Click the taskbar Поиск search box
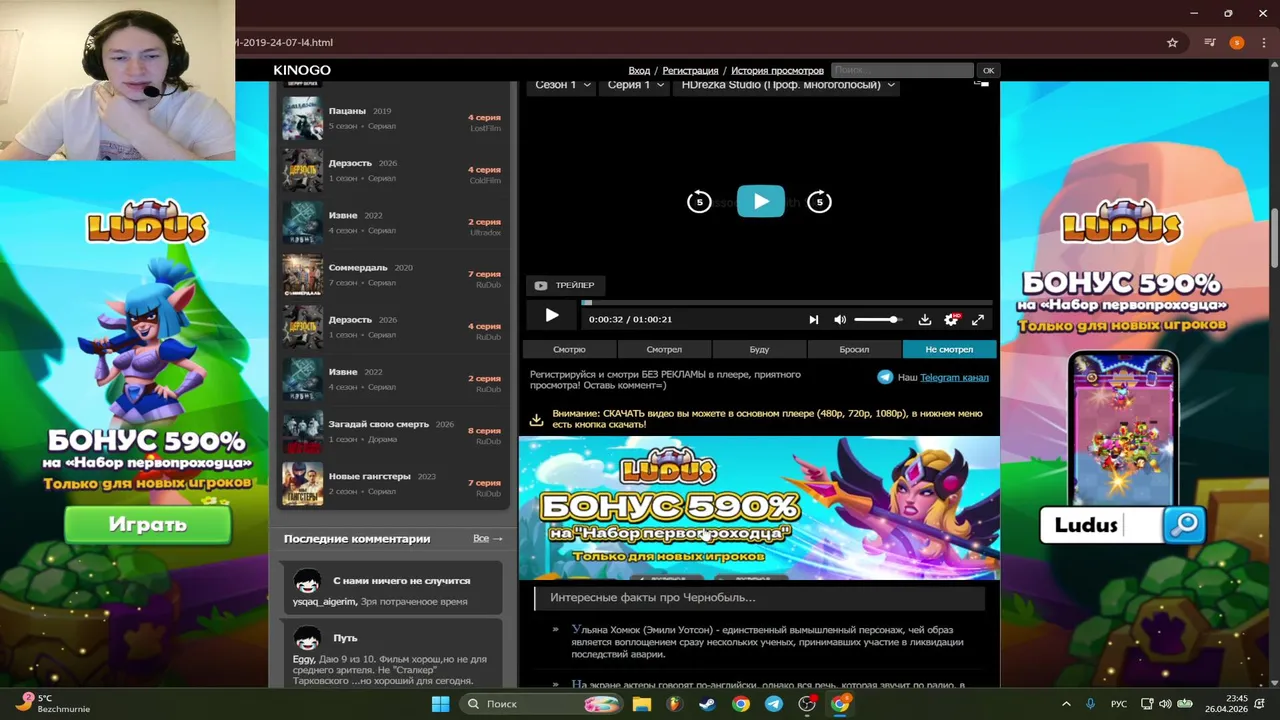 click(x=540, y=704)
